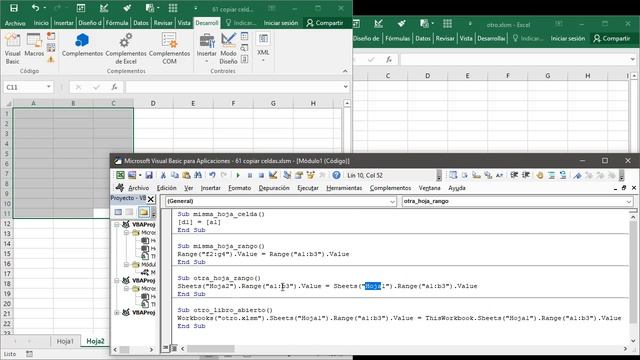640x360 pixels.
Task: Click Cut icon in VBA toolbar
Action: (x=163, y=175)
